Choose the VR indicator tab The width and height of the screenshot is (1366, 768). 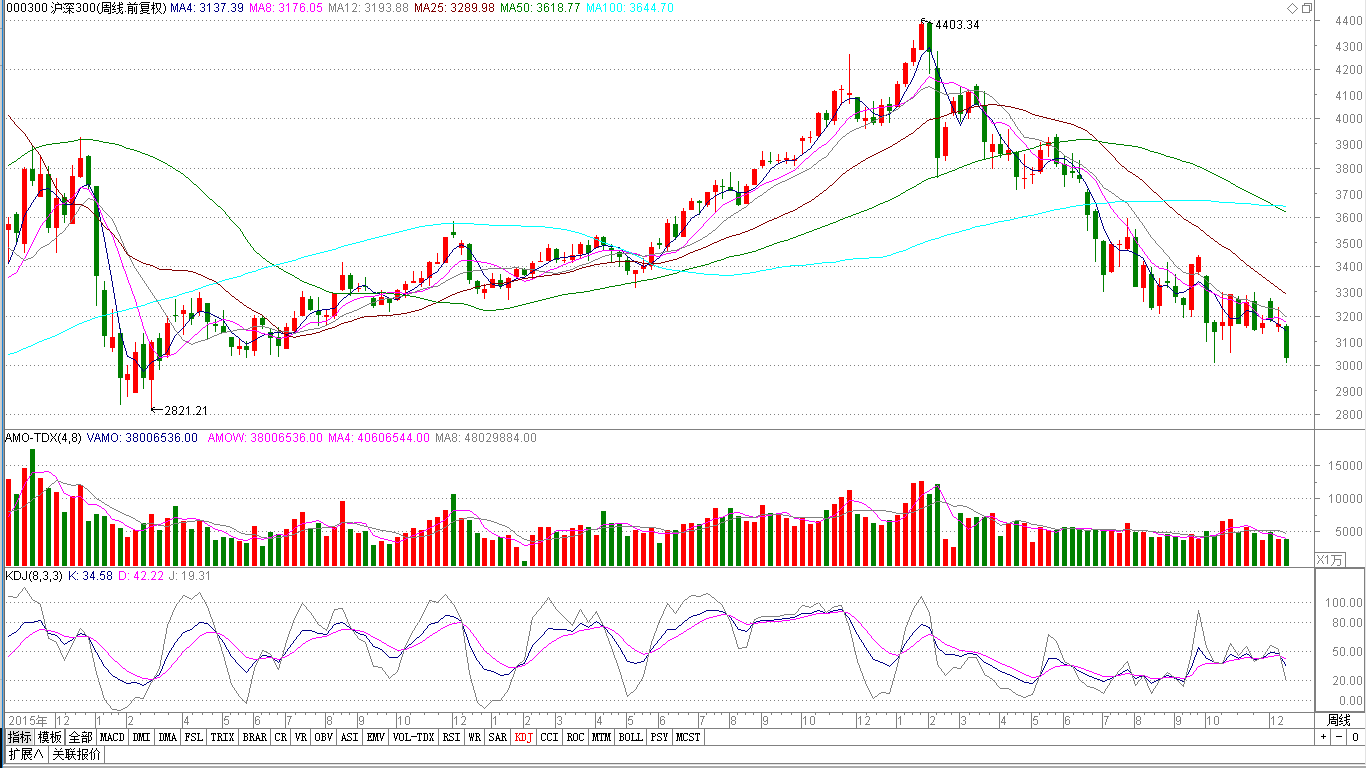click(x=301, y=737)
